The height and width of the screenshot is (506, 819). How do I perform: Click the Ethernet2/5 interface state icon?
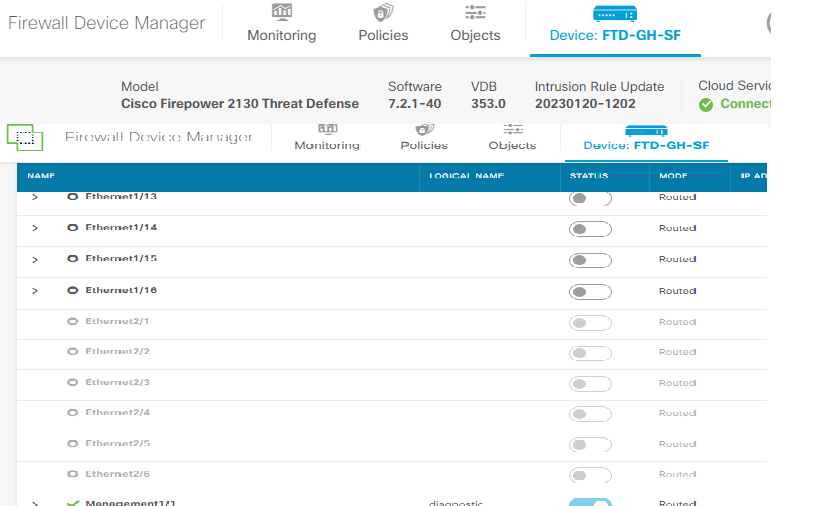coord(73,443)
